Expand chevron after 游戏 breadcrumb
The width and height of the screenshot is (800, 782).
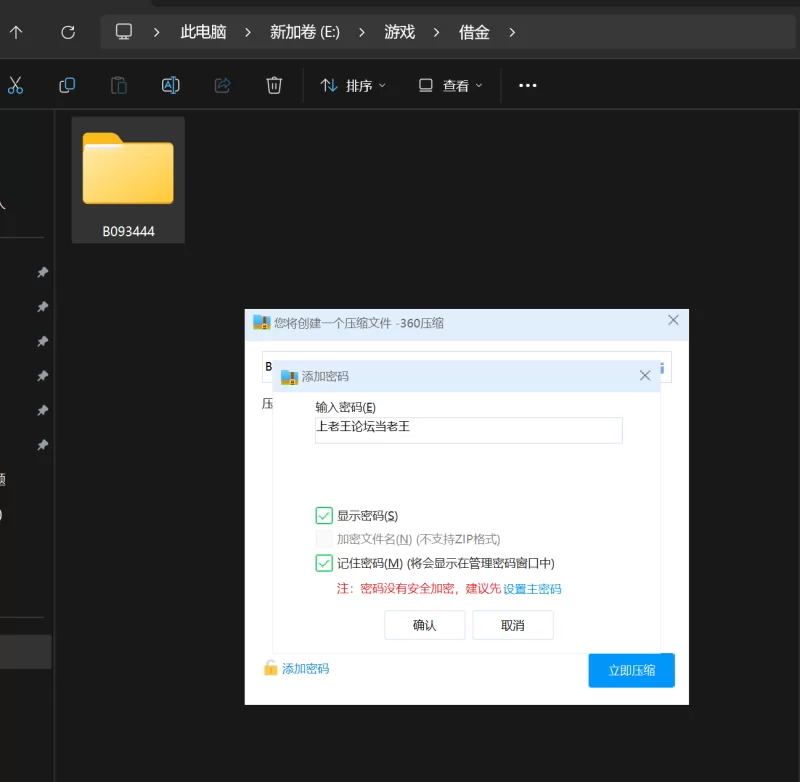click(436, 33)
